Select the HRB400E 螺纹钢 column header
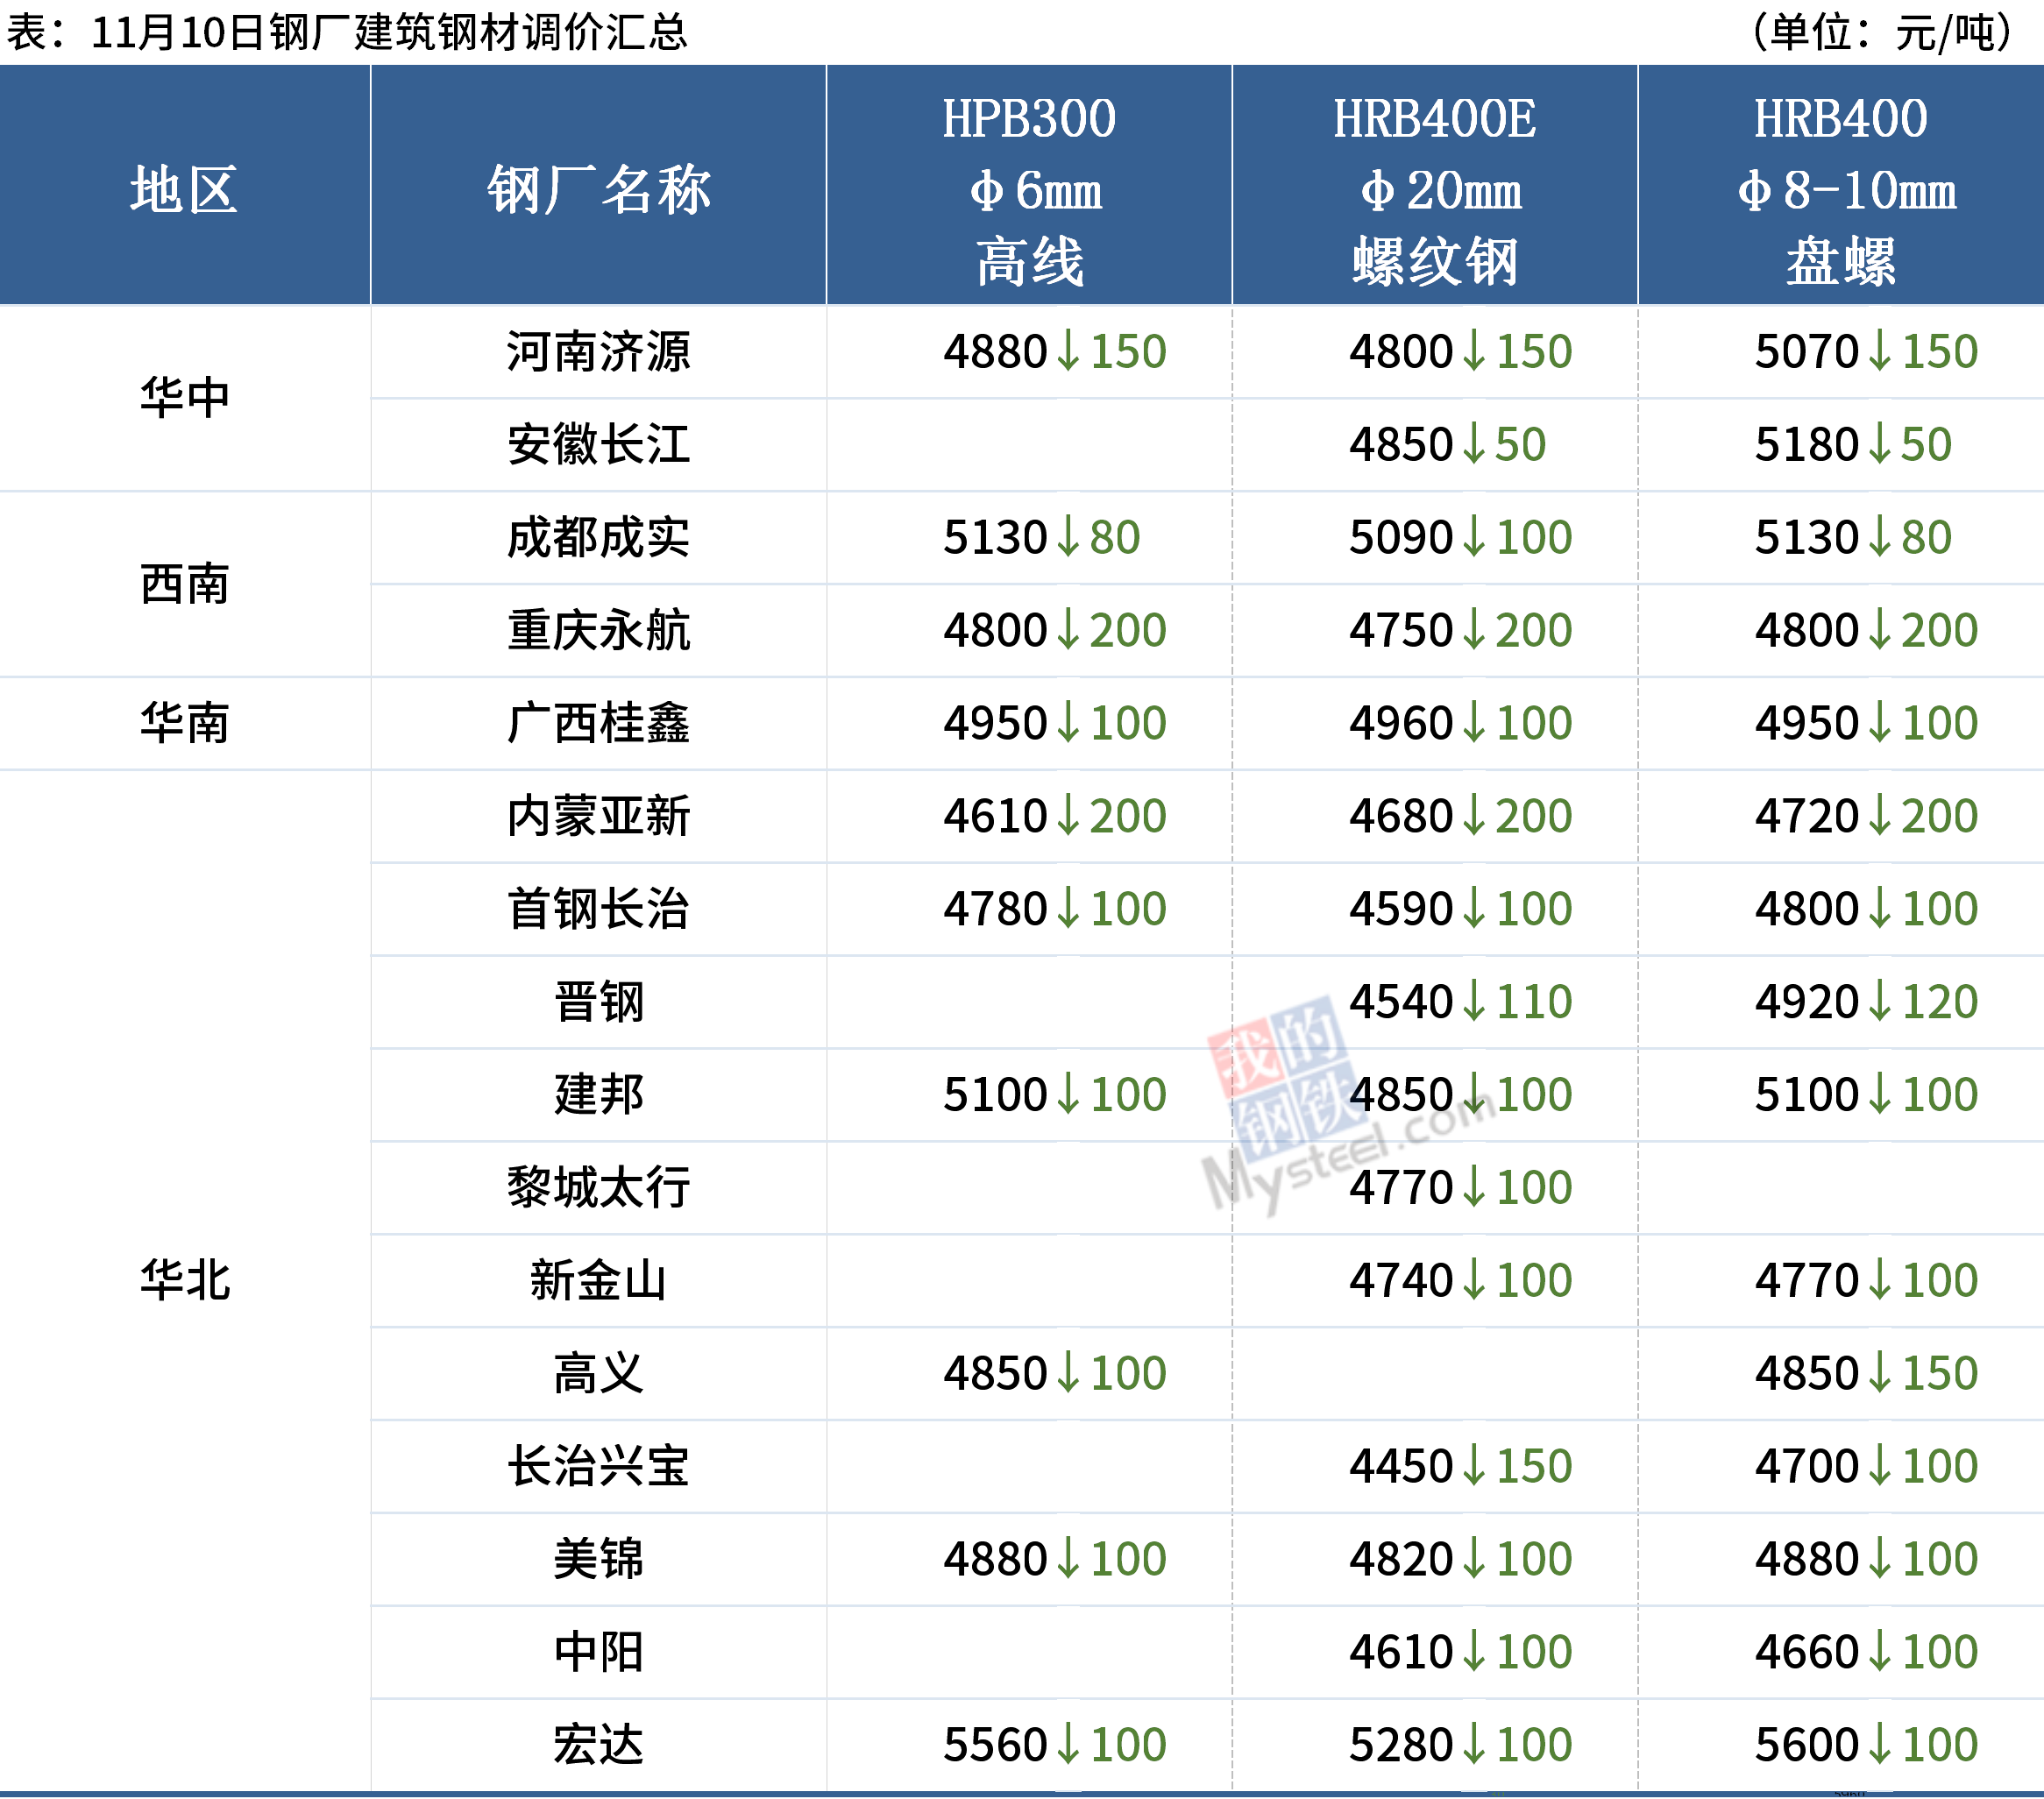The width and height of the screenshot is (2044, 1799). (x=1435, y=188)
